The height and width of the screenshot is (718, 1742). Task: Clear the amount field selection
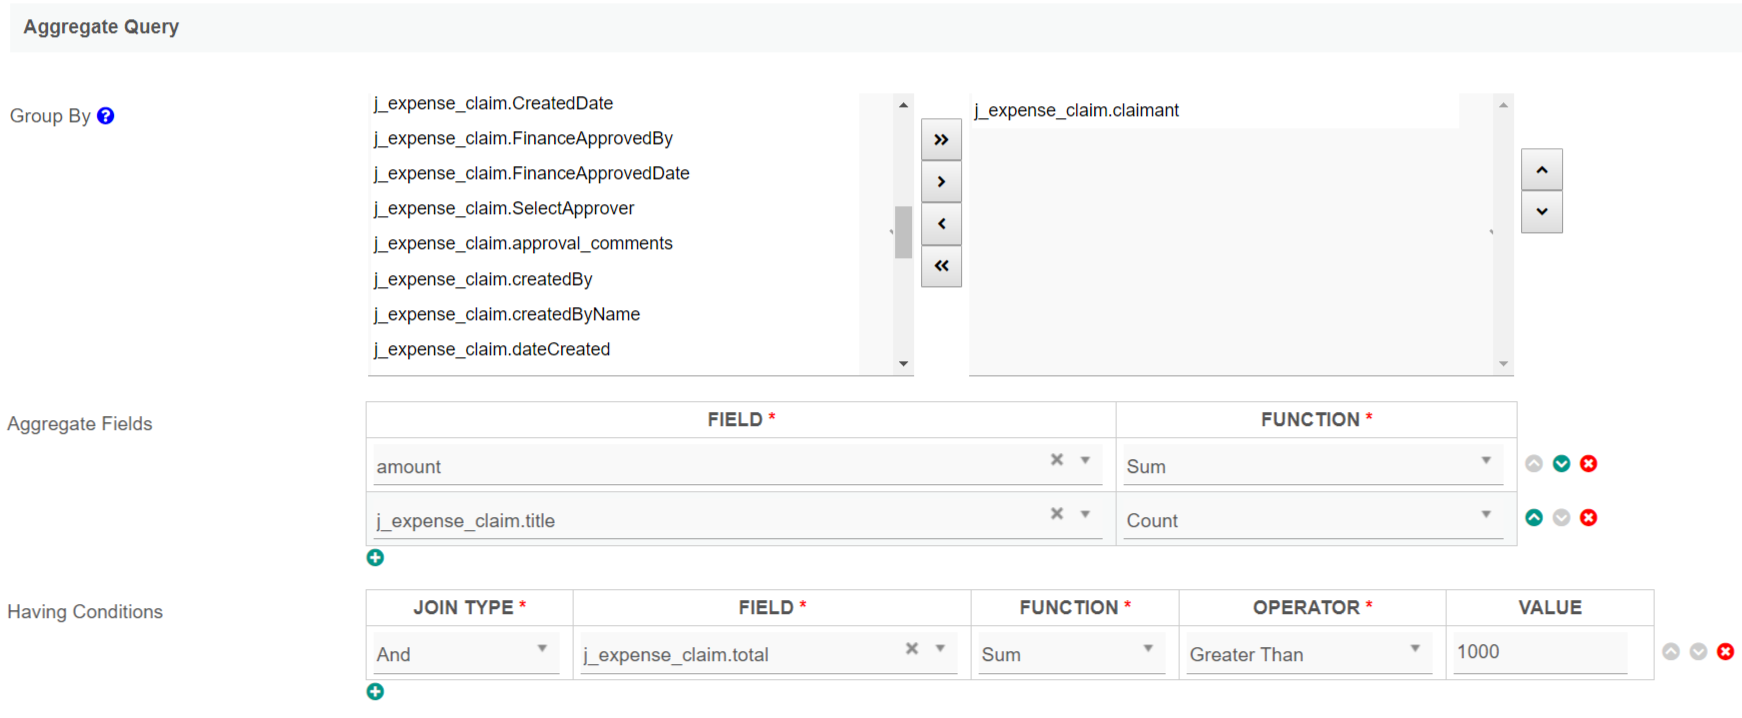(x=1057, y=460)
